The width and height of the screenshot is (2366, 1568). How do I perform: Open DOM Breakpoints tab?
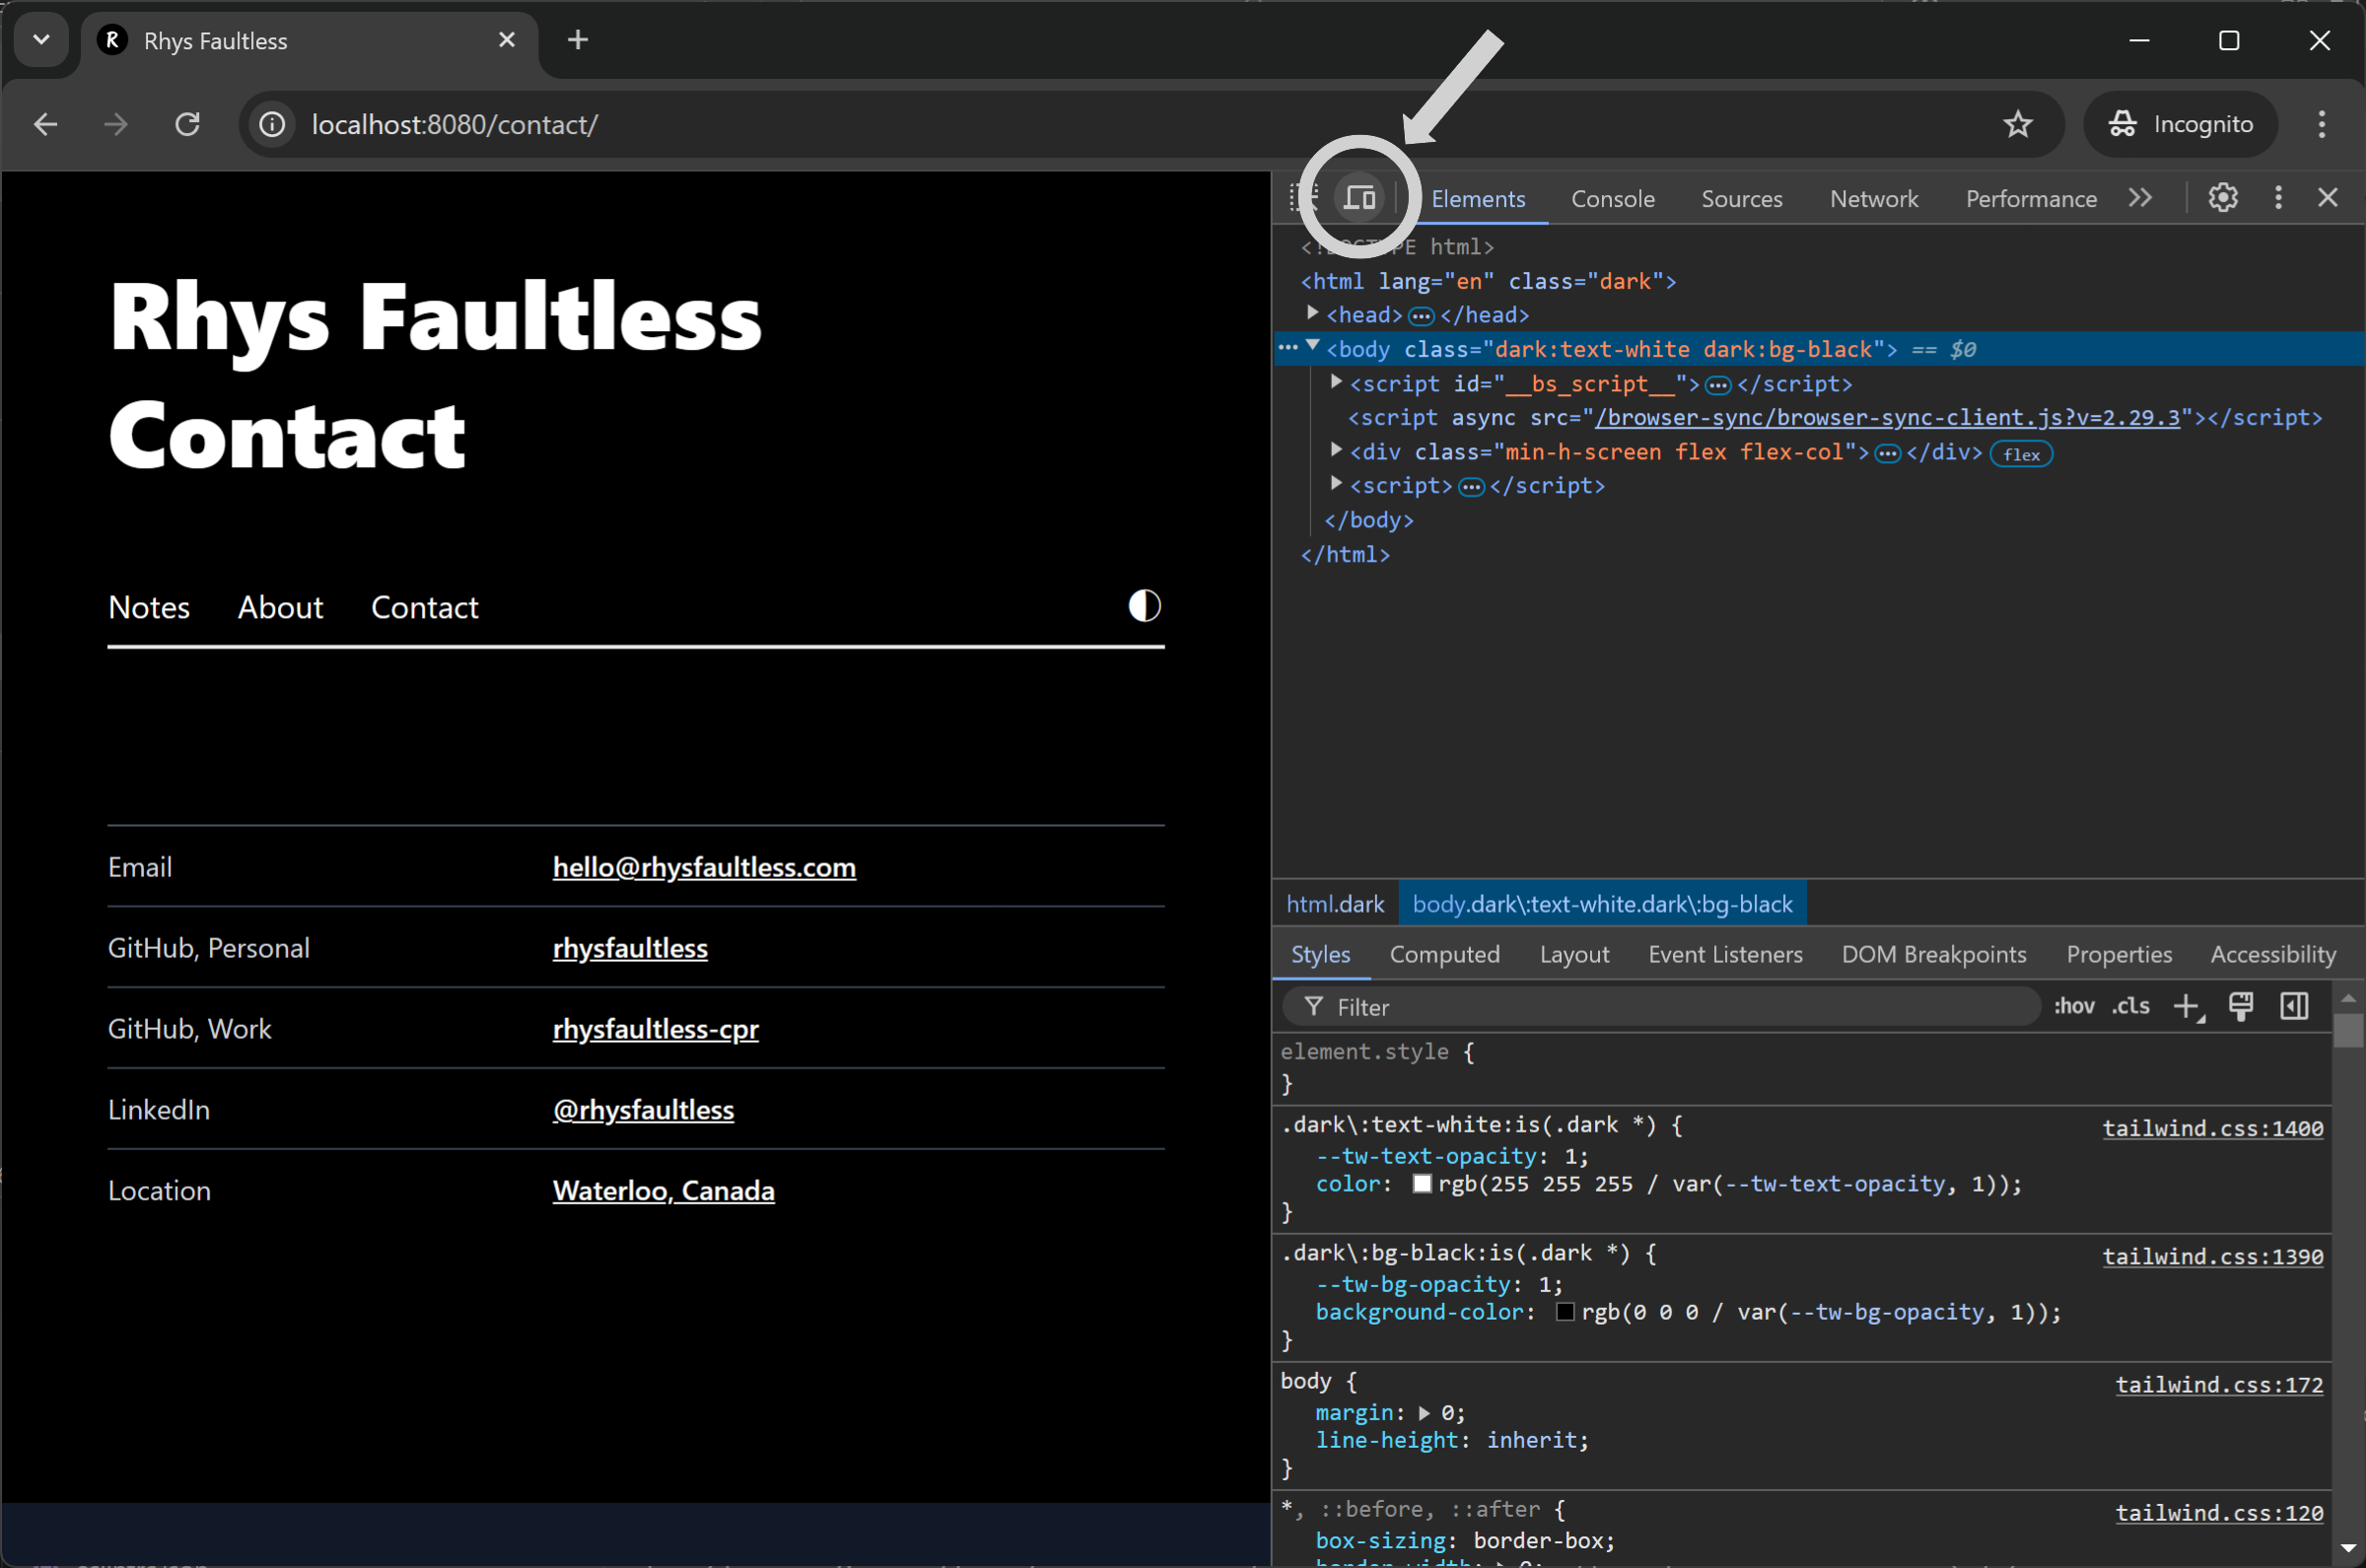(x=1933, y=955)
